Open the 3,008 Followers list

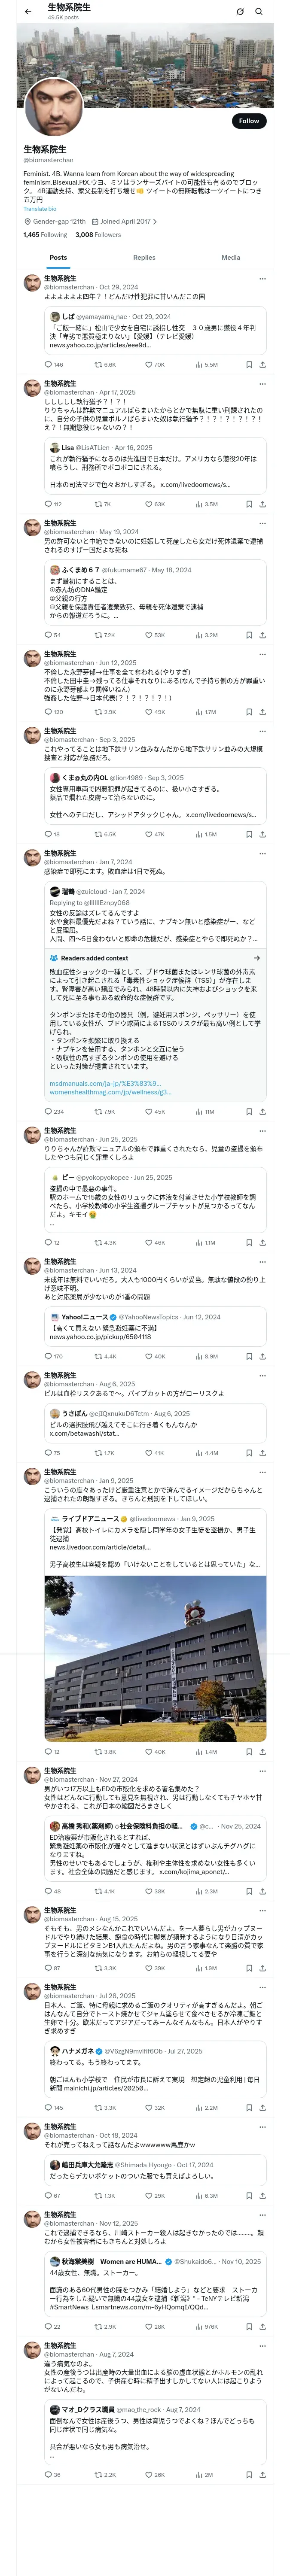98,235
